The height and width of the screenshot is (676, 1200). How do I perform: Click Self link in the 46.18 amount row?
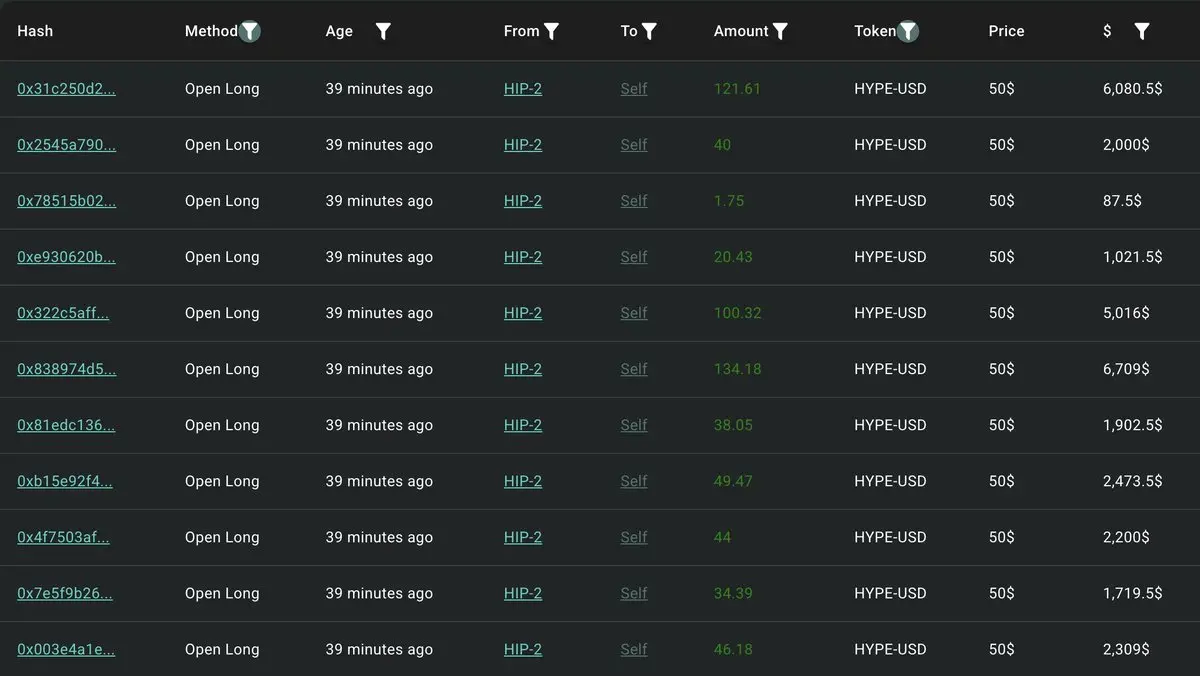[634, 649]
